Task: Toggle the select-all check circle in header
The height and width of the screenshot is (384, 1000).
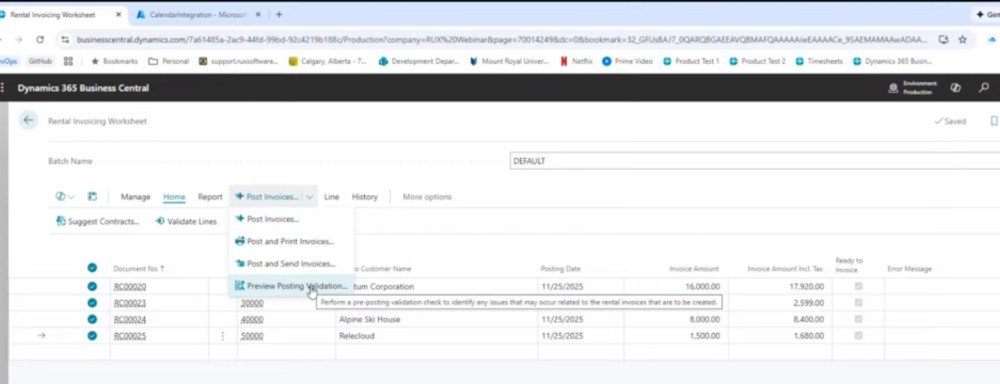Action: (92, 268)
